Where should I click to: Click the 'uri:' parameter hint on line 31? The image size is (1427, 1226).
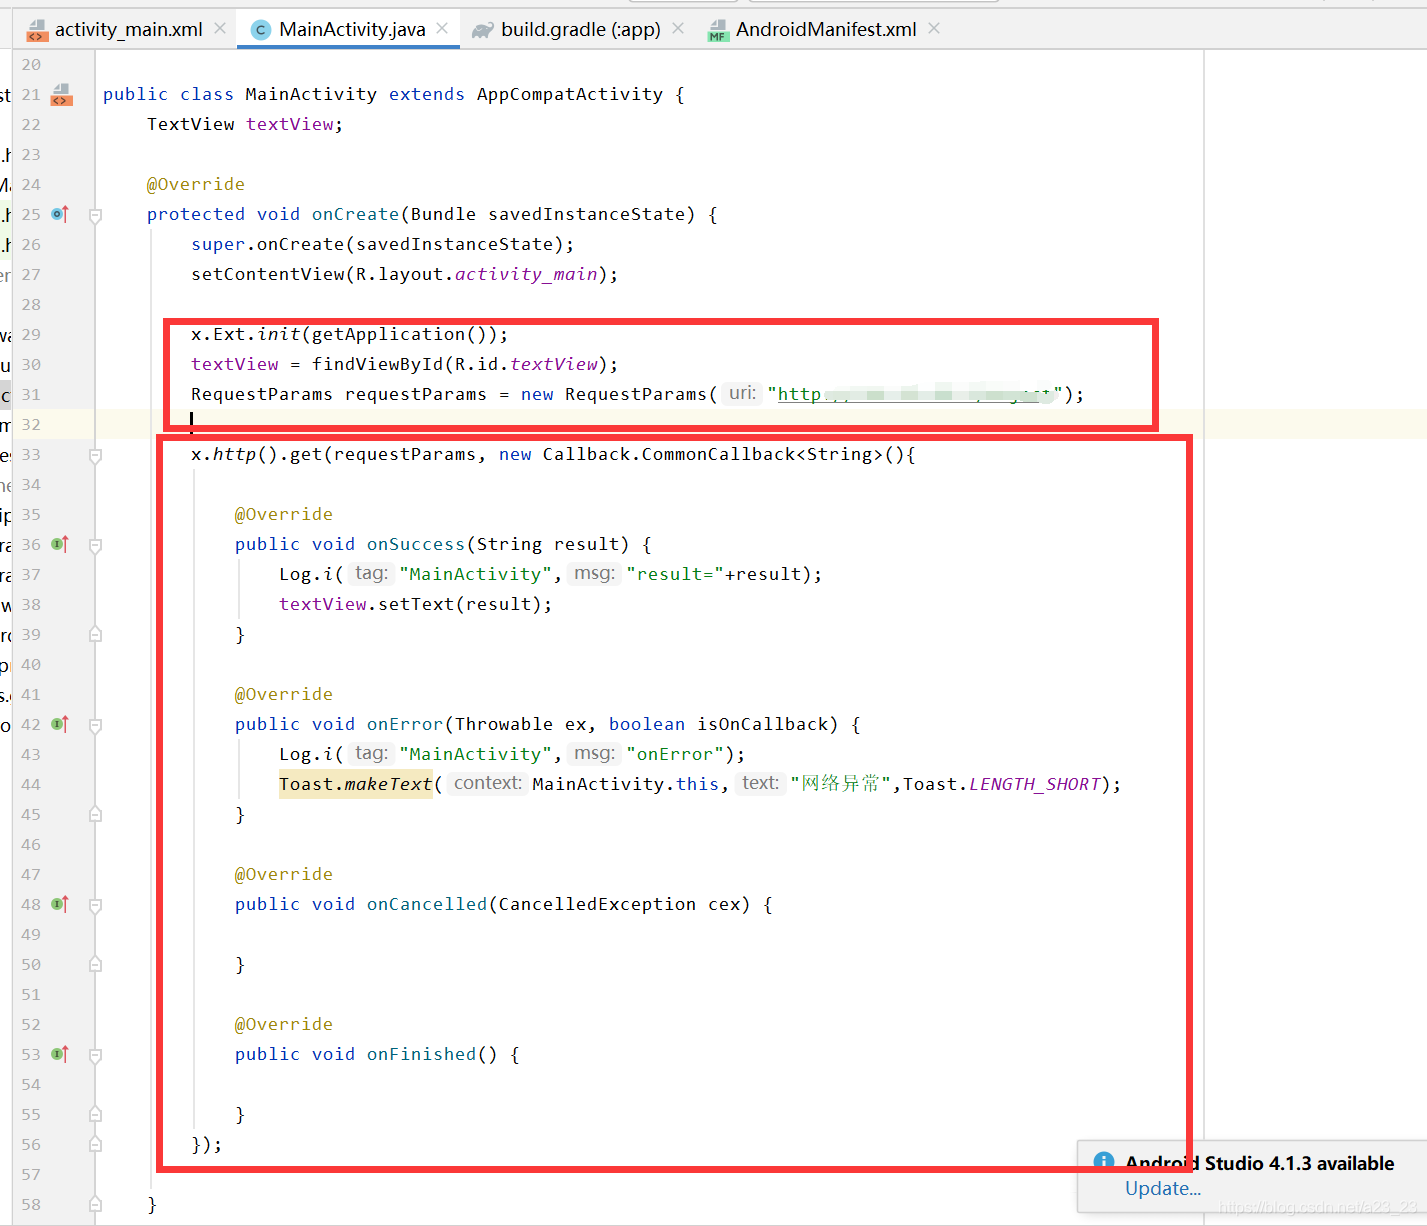point(742,393)
